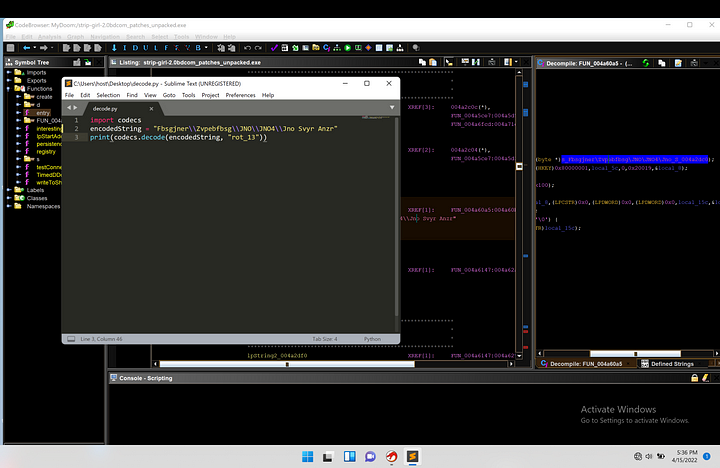Viewport: 720px width, 468px height.
Task: Select the 'entry' function in Symbol Tree
Action: pyautogui.click(x=43, y=113)
